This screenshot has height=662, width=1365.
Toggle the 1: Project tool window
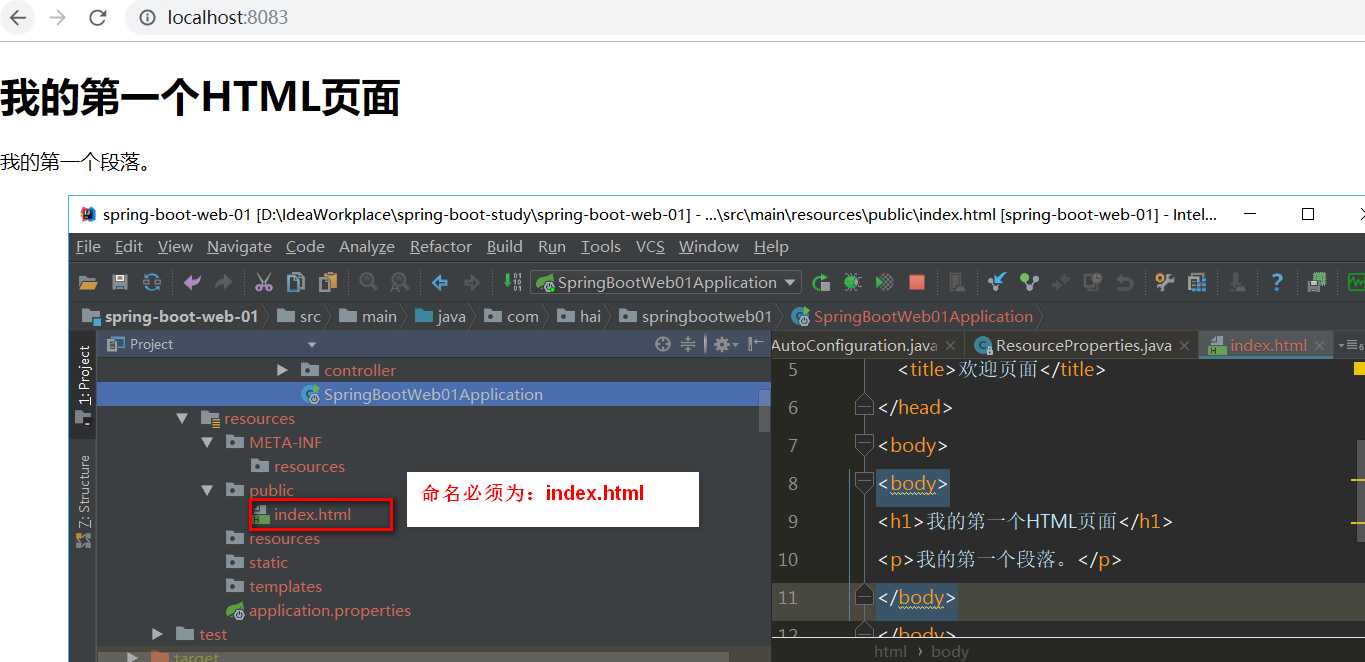coord(84,385)
